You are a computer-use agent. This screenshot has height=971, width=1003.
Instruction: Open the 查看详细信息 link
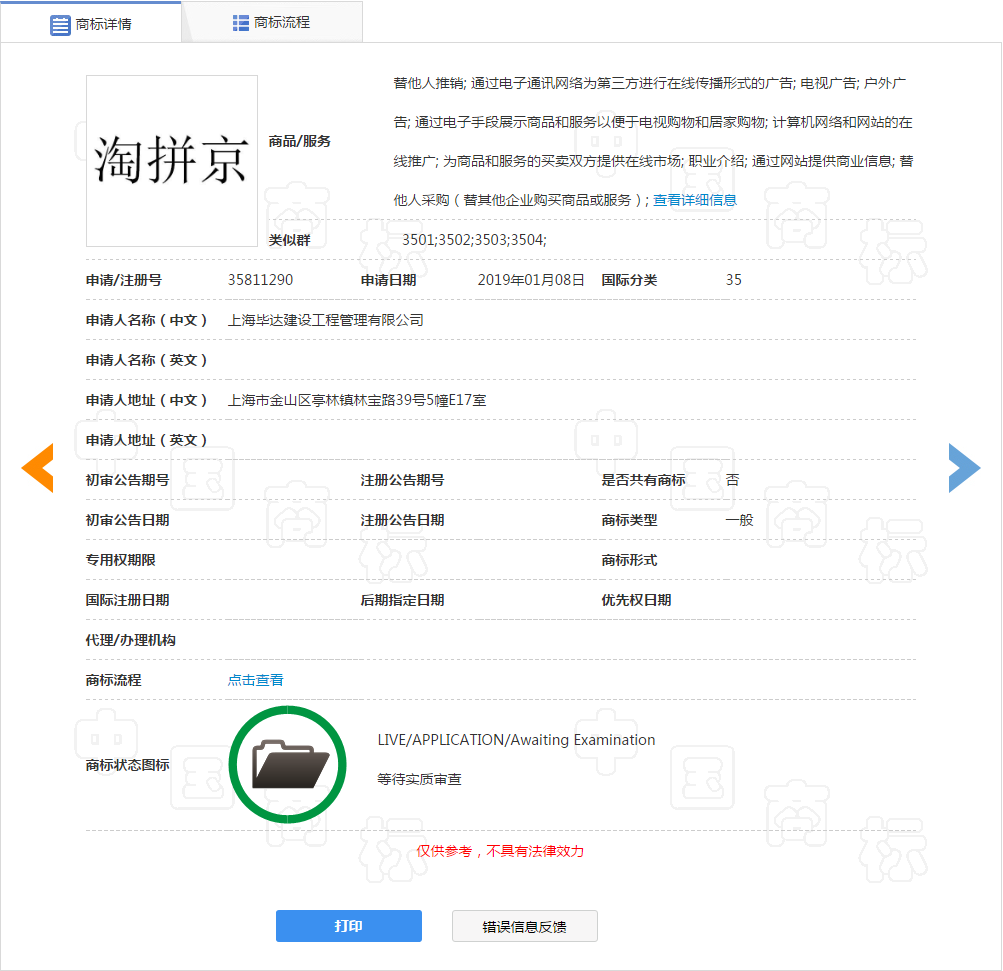tap(695, 200)
